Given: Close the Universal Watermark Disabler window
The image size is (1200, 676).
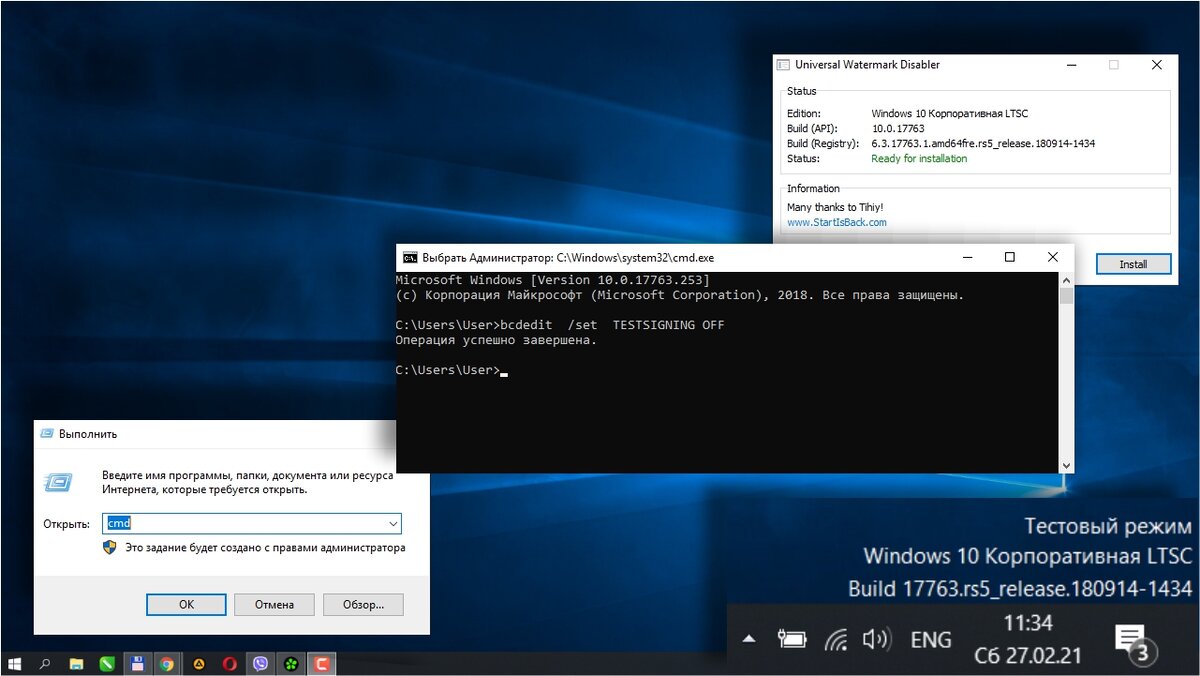Looking at the screenshot, I should (1157, 65).
